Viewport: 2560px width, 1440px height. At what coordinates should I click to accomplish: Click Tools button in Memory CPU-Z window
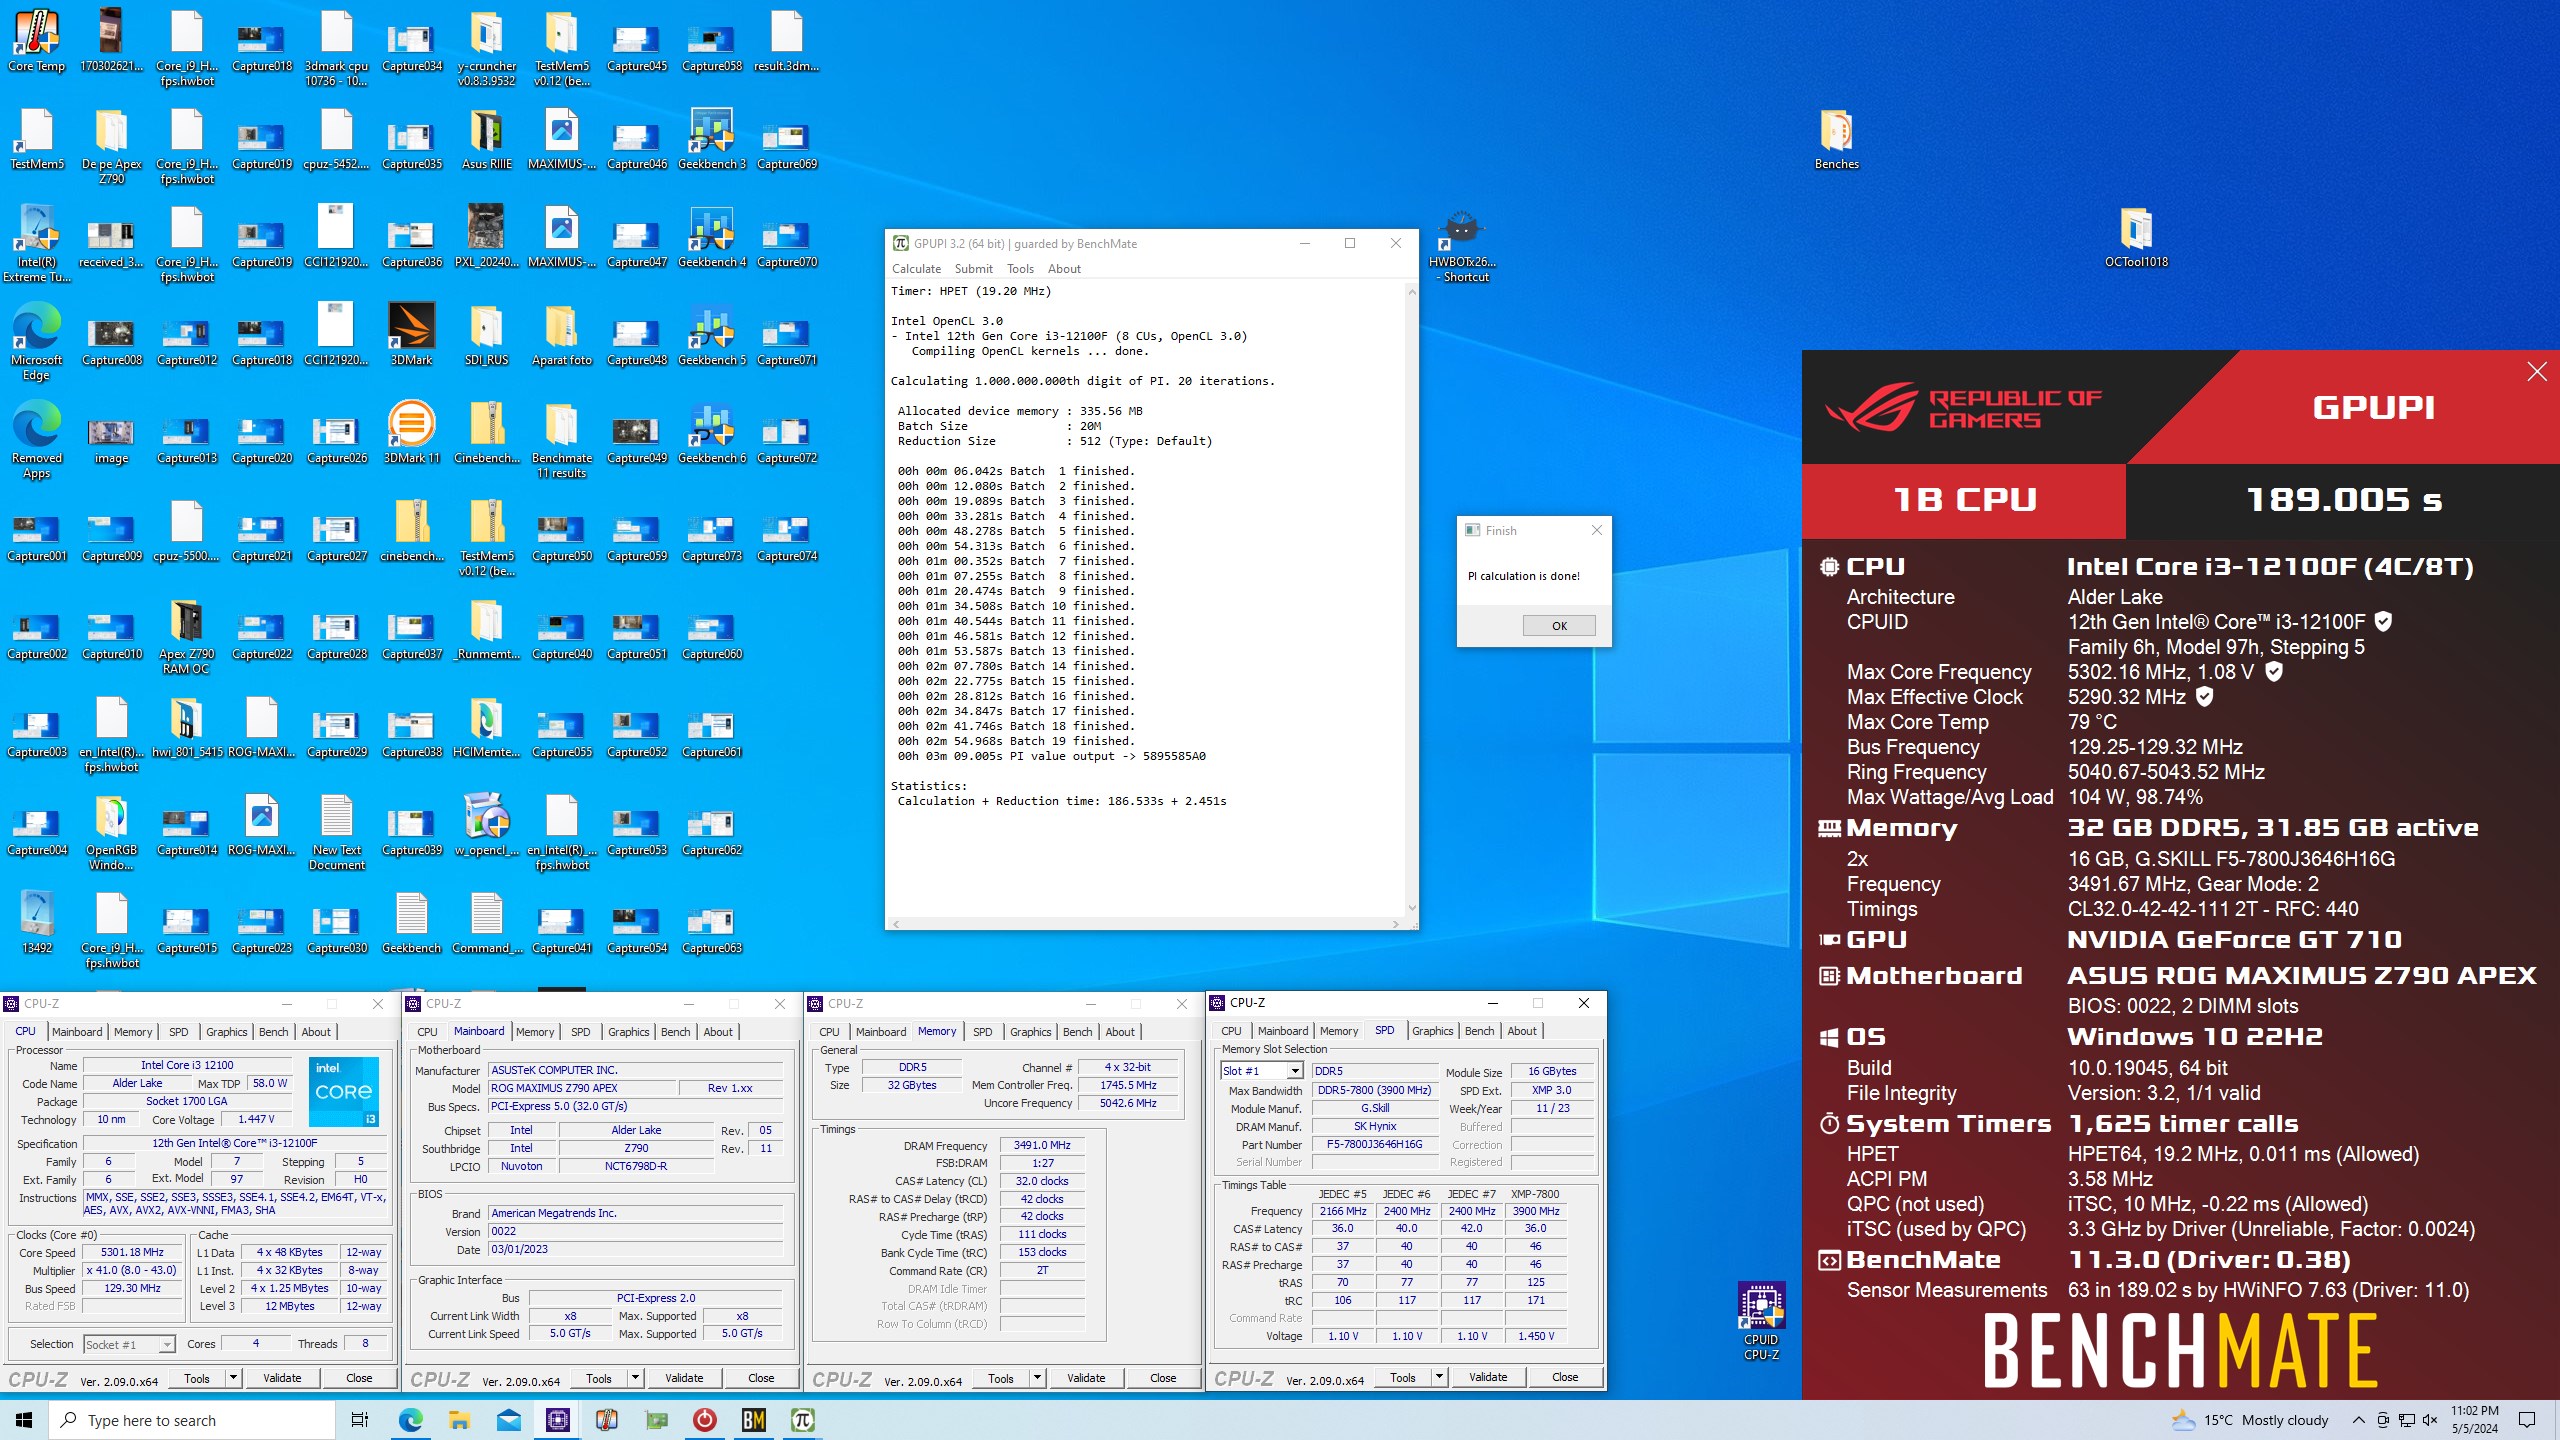[1001, 1378]
